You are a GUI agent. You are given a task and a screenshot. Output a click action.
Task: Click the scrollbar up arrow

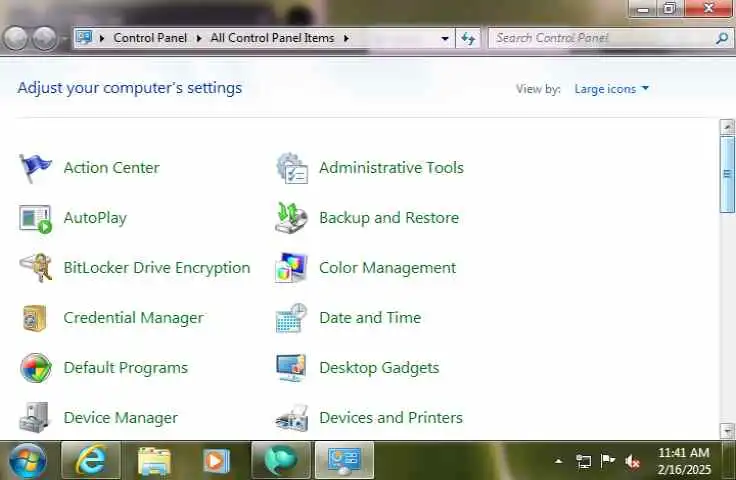727,127
